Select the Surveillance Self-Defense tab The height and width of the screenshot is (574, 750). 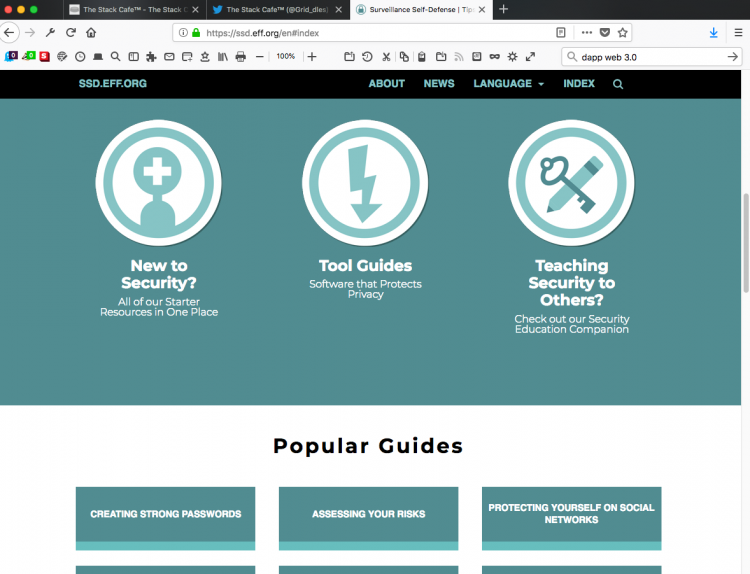421,10
